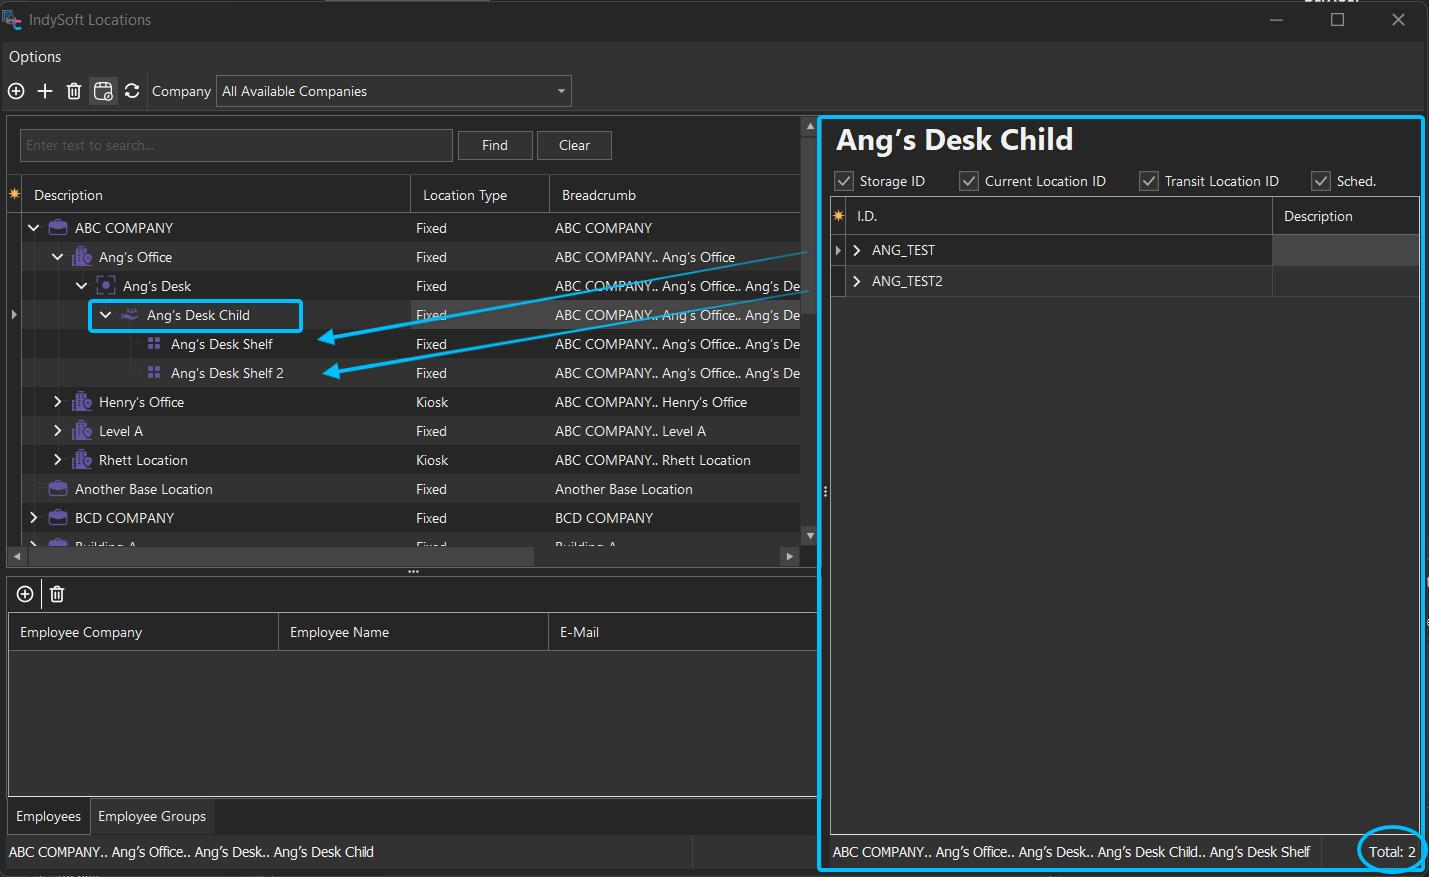Click the circled plus icon in top toolbar

[16, 91]
